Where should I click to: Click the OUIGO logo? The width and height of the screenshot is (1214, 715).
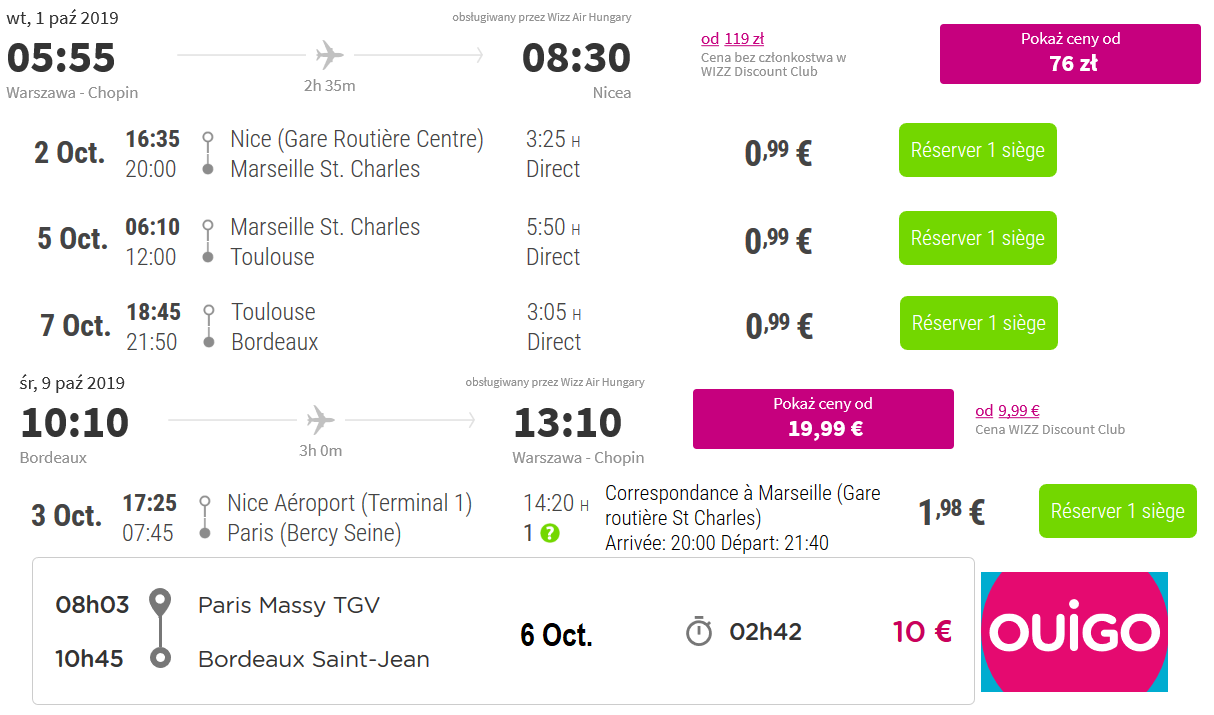(1074, 632)
